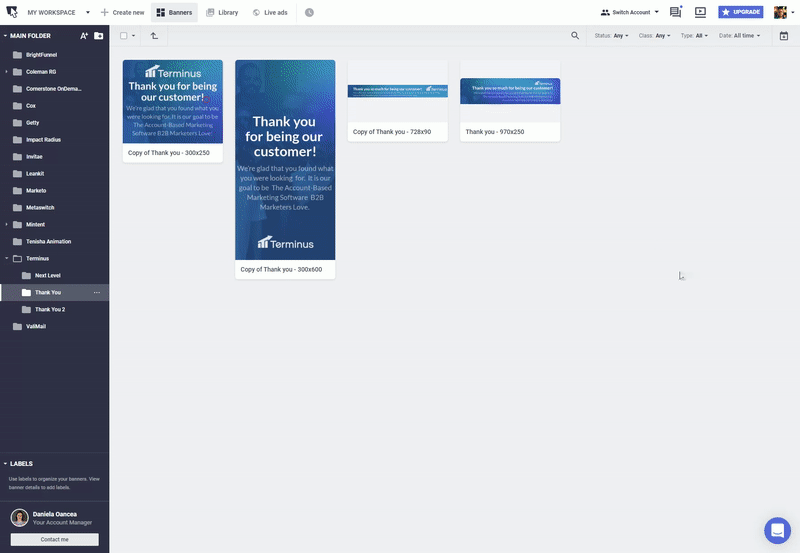Switch to the Banners tab
Viewport: 800px width, 553px height.
(174, 12)
